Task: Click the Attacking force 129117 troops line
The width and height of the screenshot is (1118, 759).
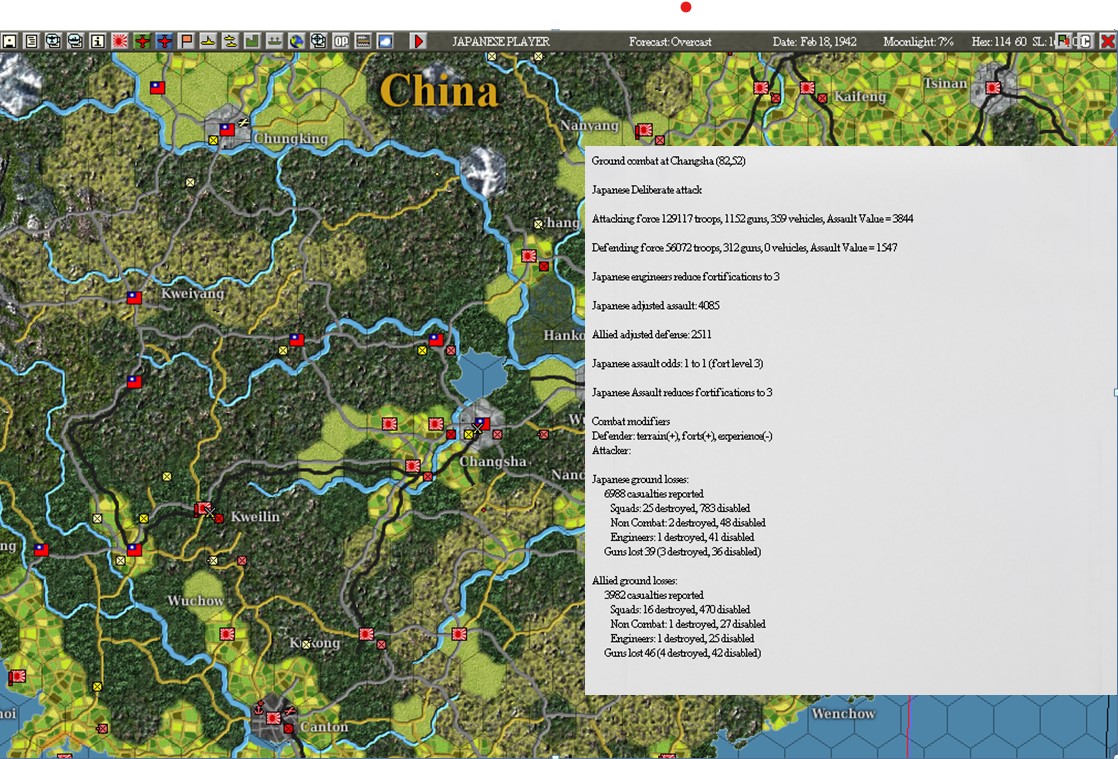Action: [x=752, y=219]
